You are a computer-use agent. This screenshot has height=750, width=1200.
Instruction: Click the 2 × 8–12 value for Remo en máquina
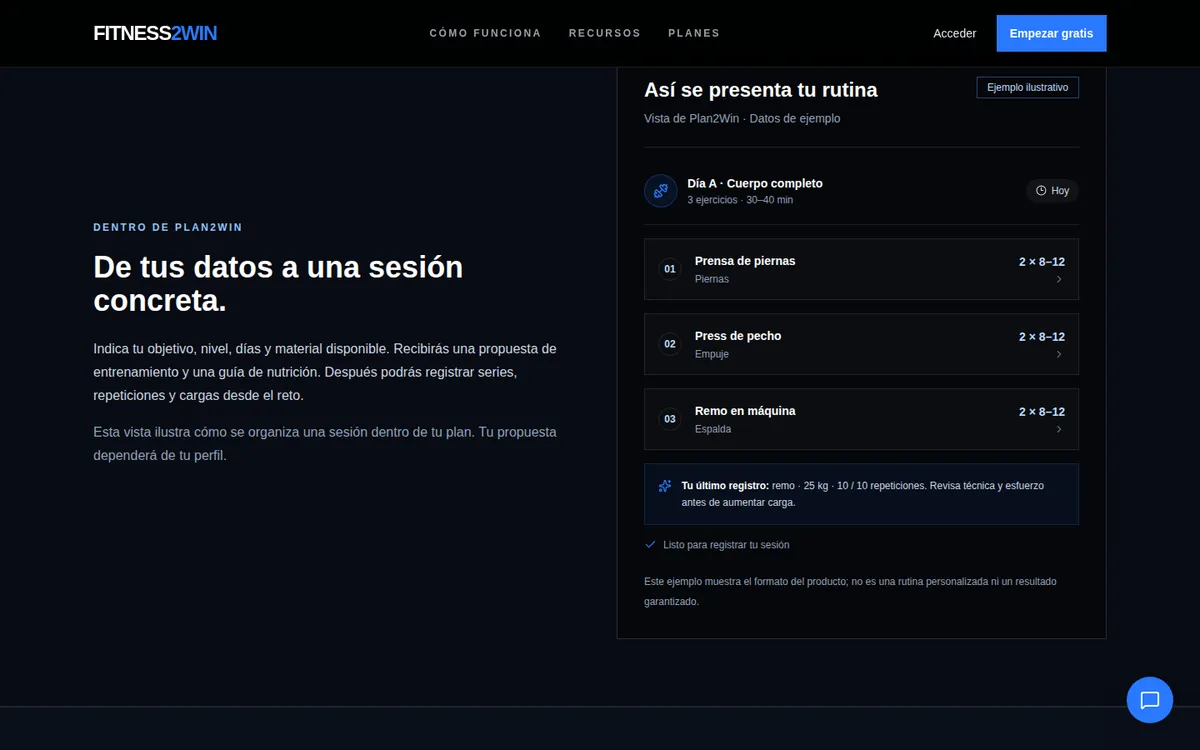[x=1042, y=411]
